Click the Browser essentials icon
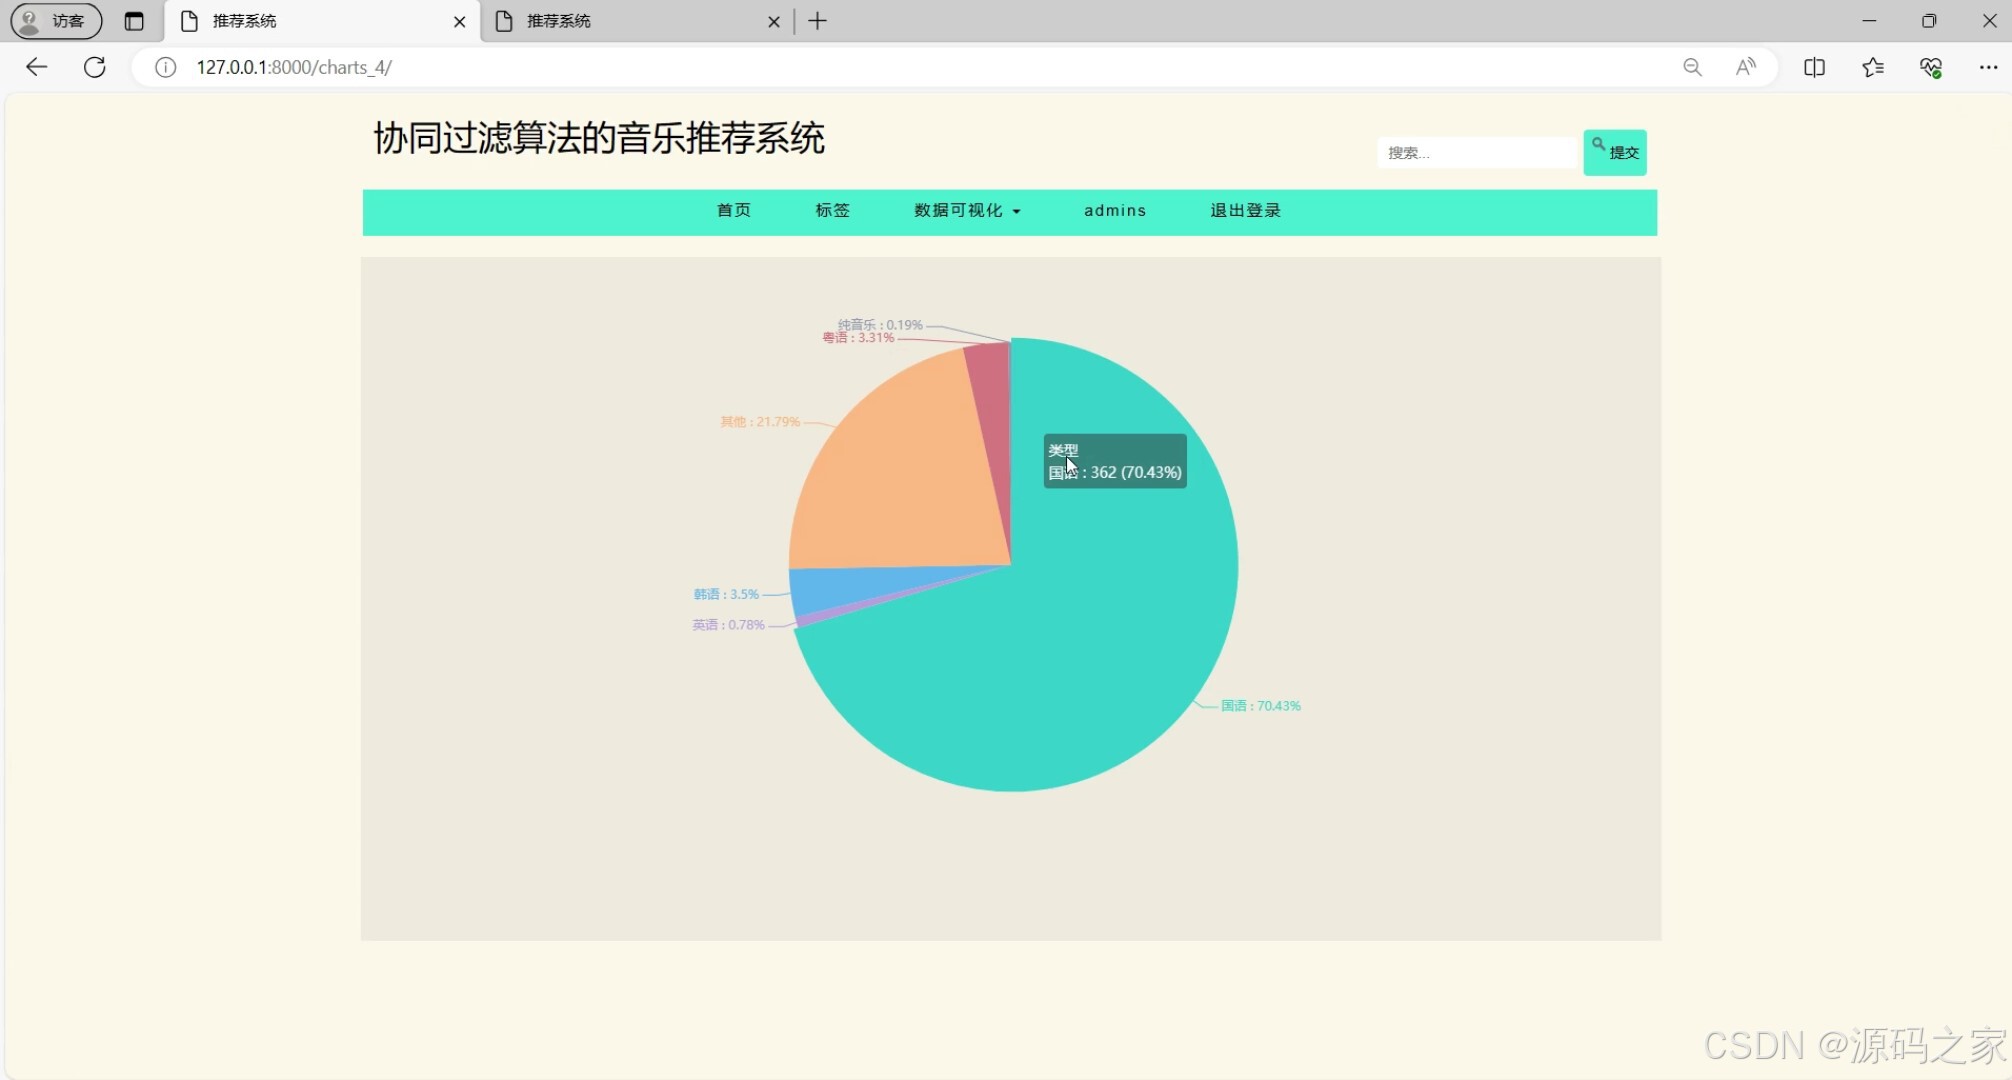 click(1931, 67)
